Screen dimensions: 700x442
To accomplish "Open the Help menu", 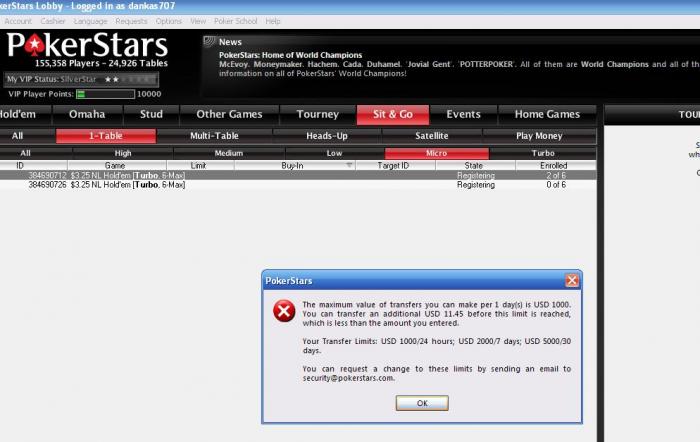I will [273, 21].
